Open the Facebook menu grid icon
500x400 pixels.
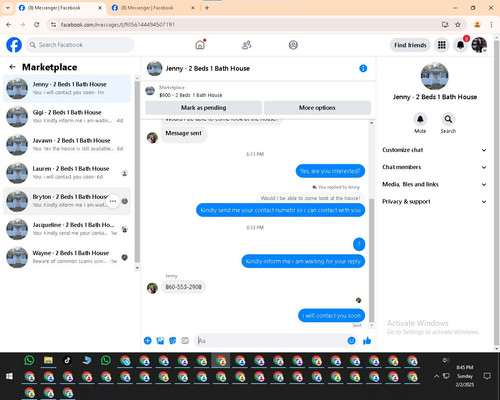(442, 45)
